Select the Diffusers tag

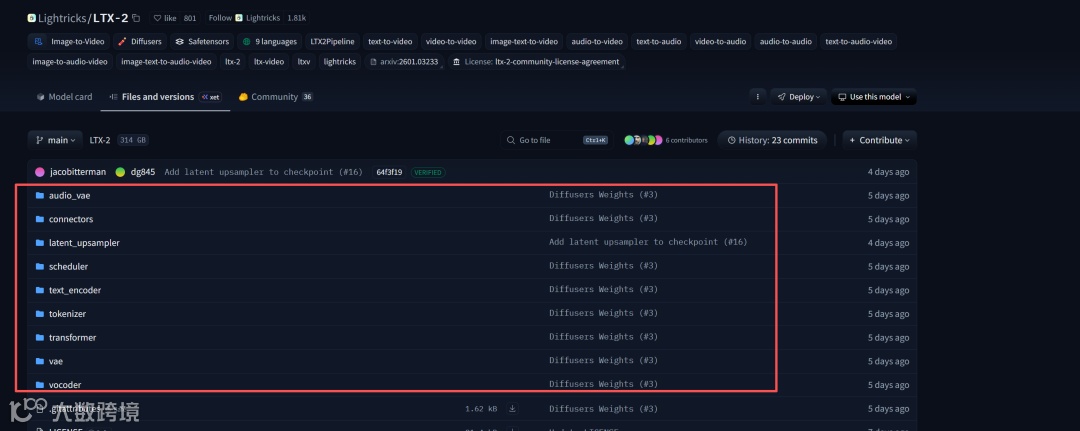tap(139, 41)
